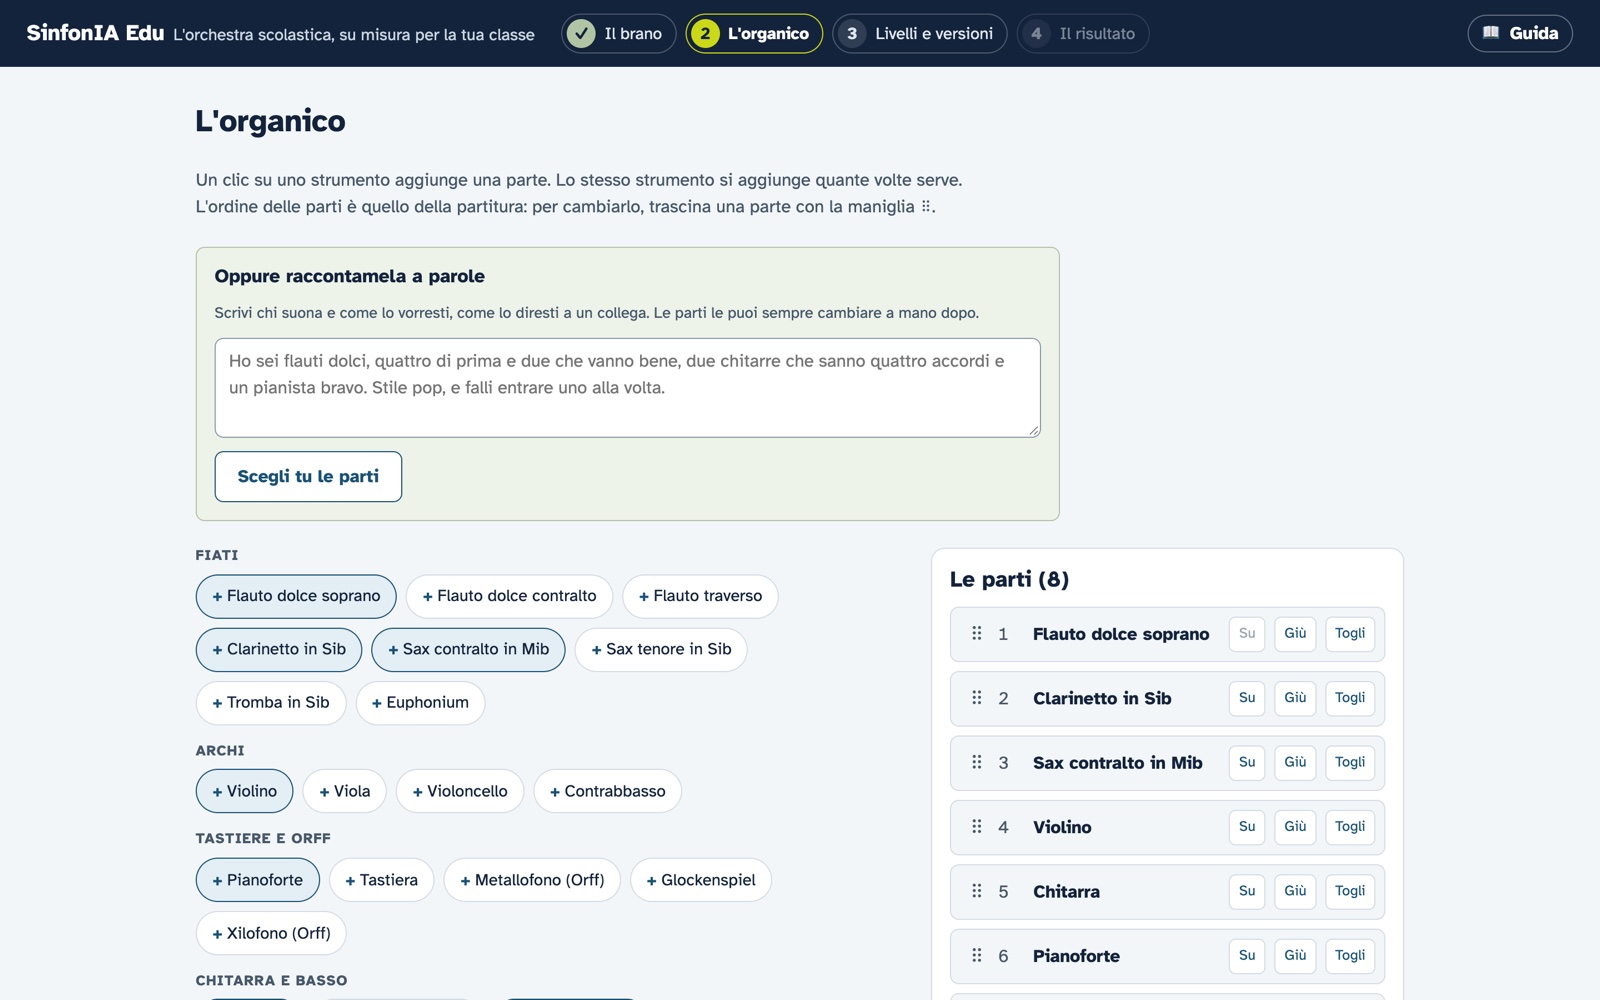Grab the drag handle of Flauto dolce soprano part
The height and width of the screenshot is (1000, 1600).
point(977,633)
